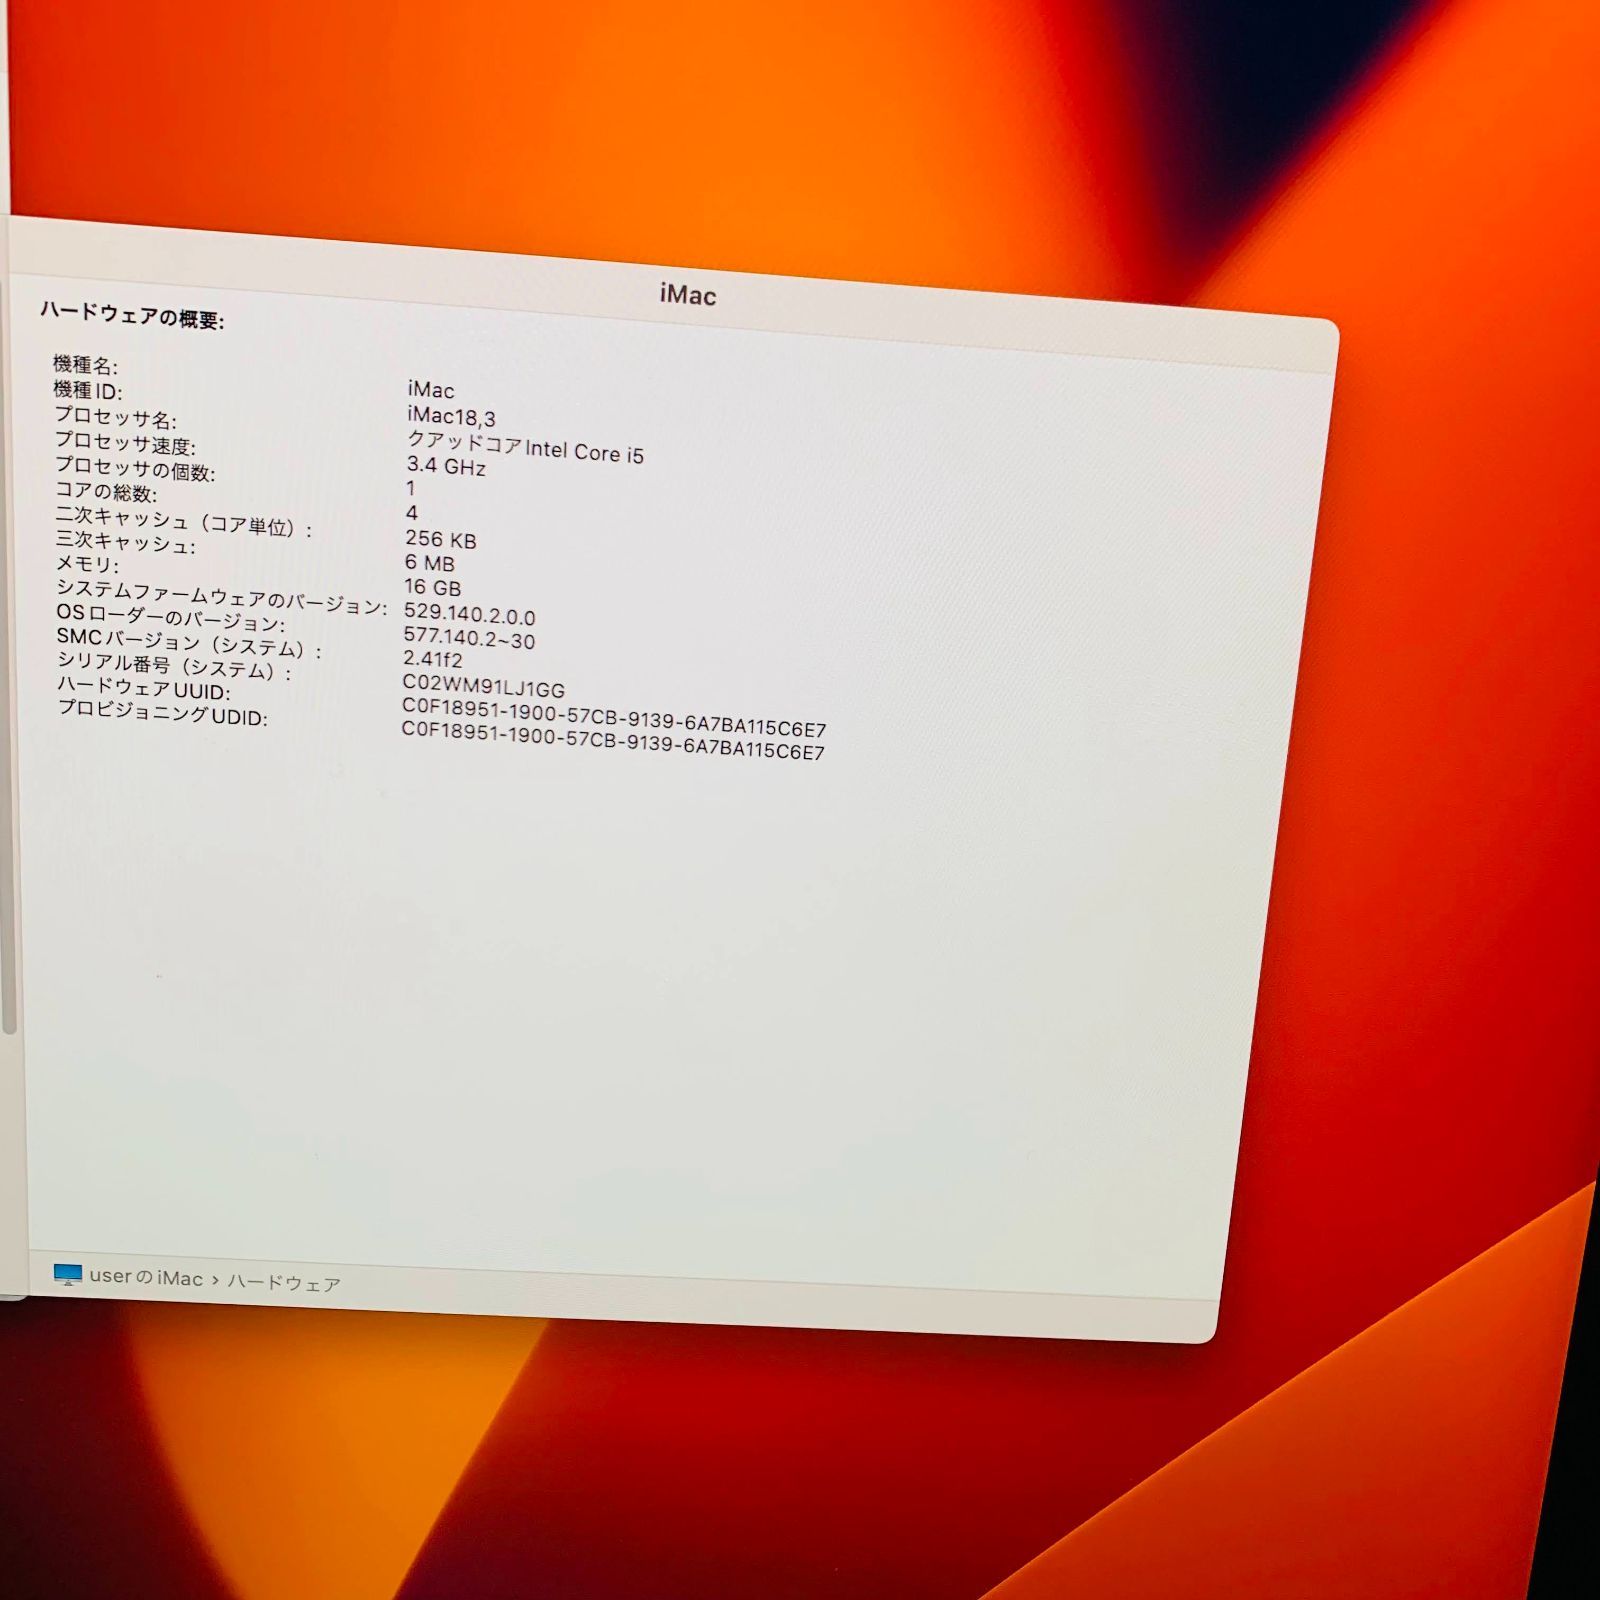
Task: Select the 'プロセッサの個数:' label
Action: [134, 468]
